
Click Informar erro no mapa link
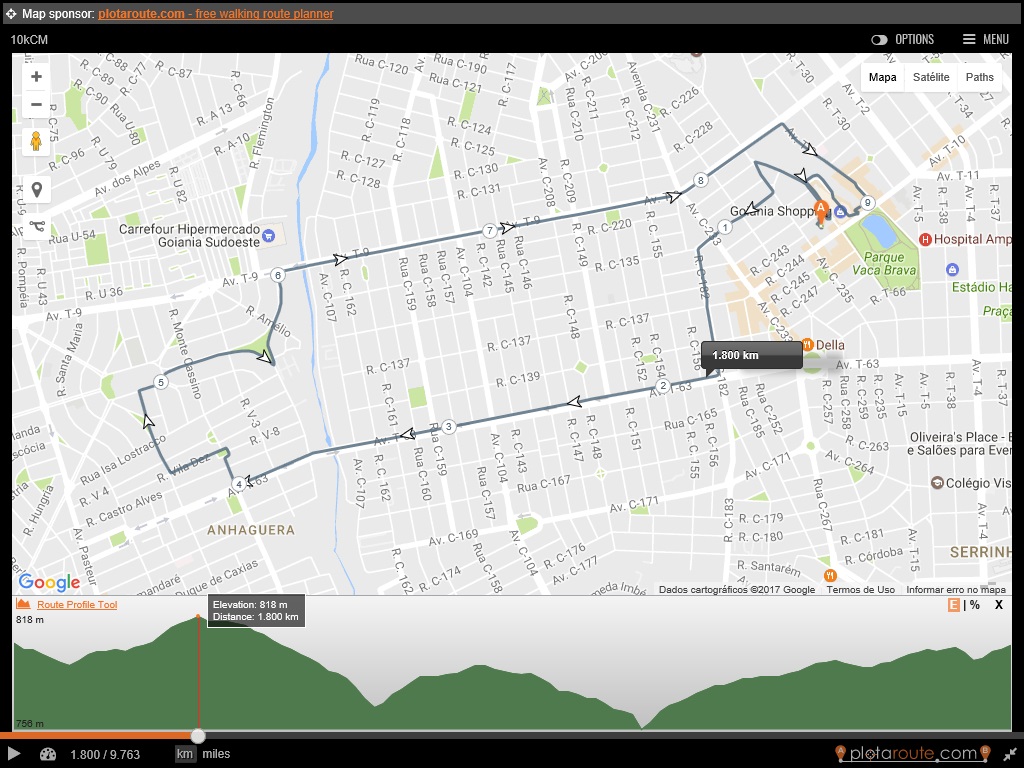tap(955, 590)
